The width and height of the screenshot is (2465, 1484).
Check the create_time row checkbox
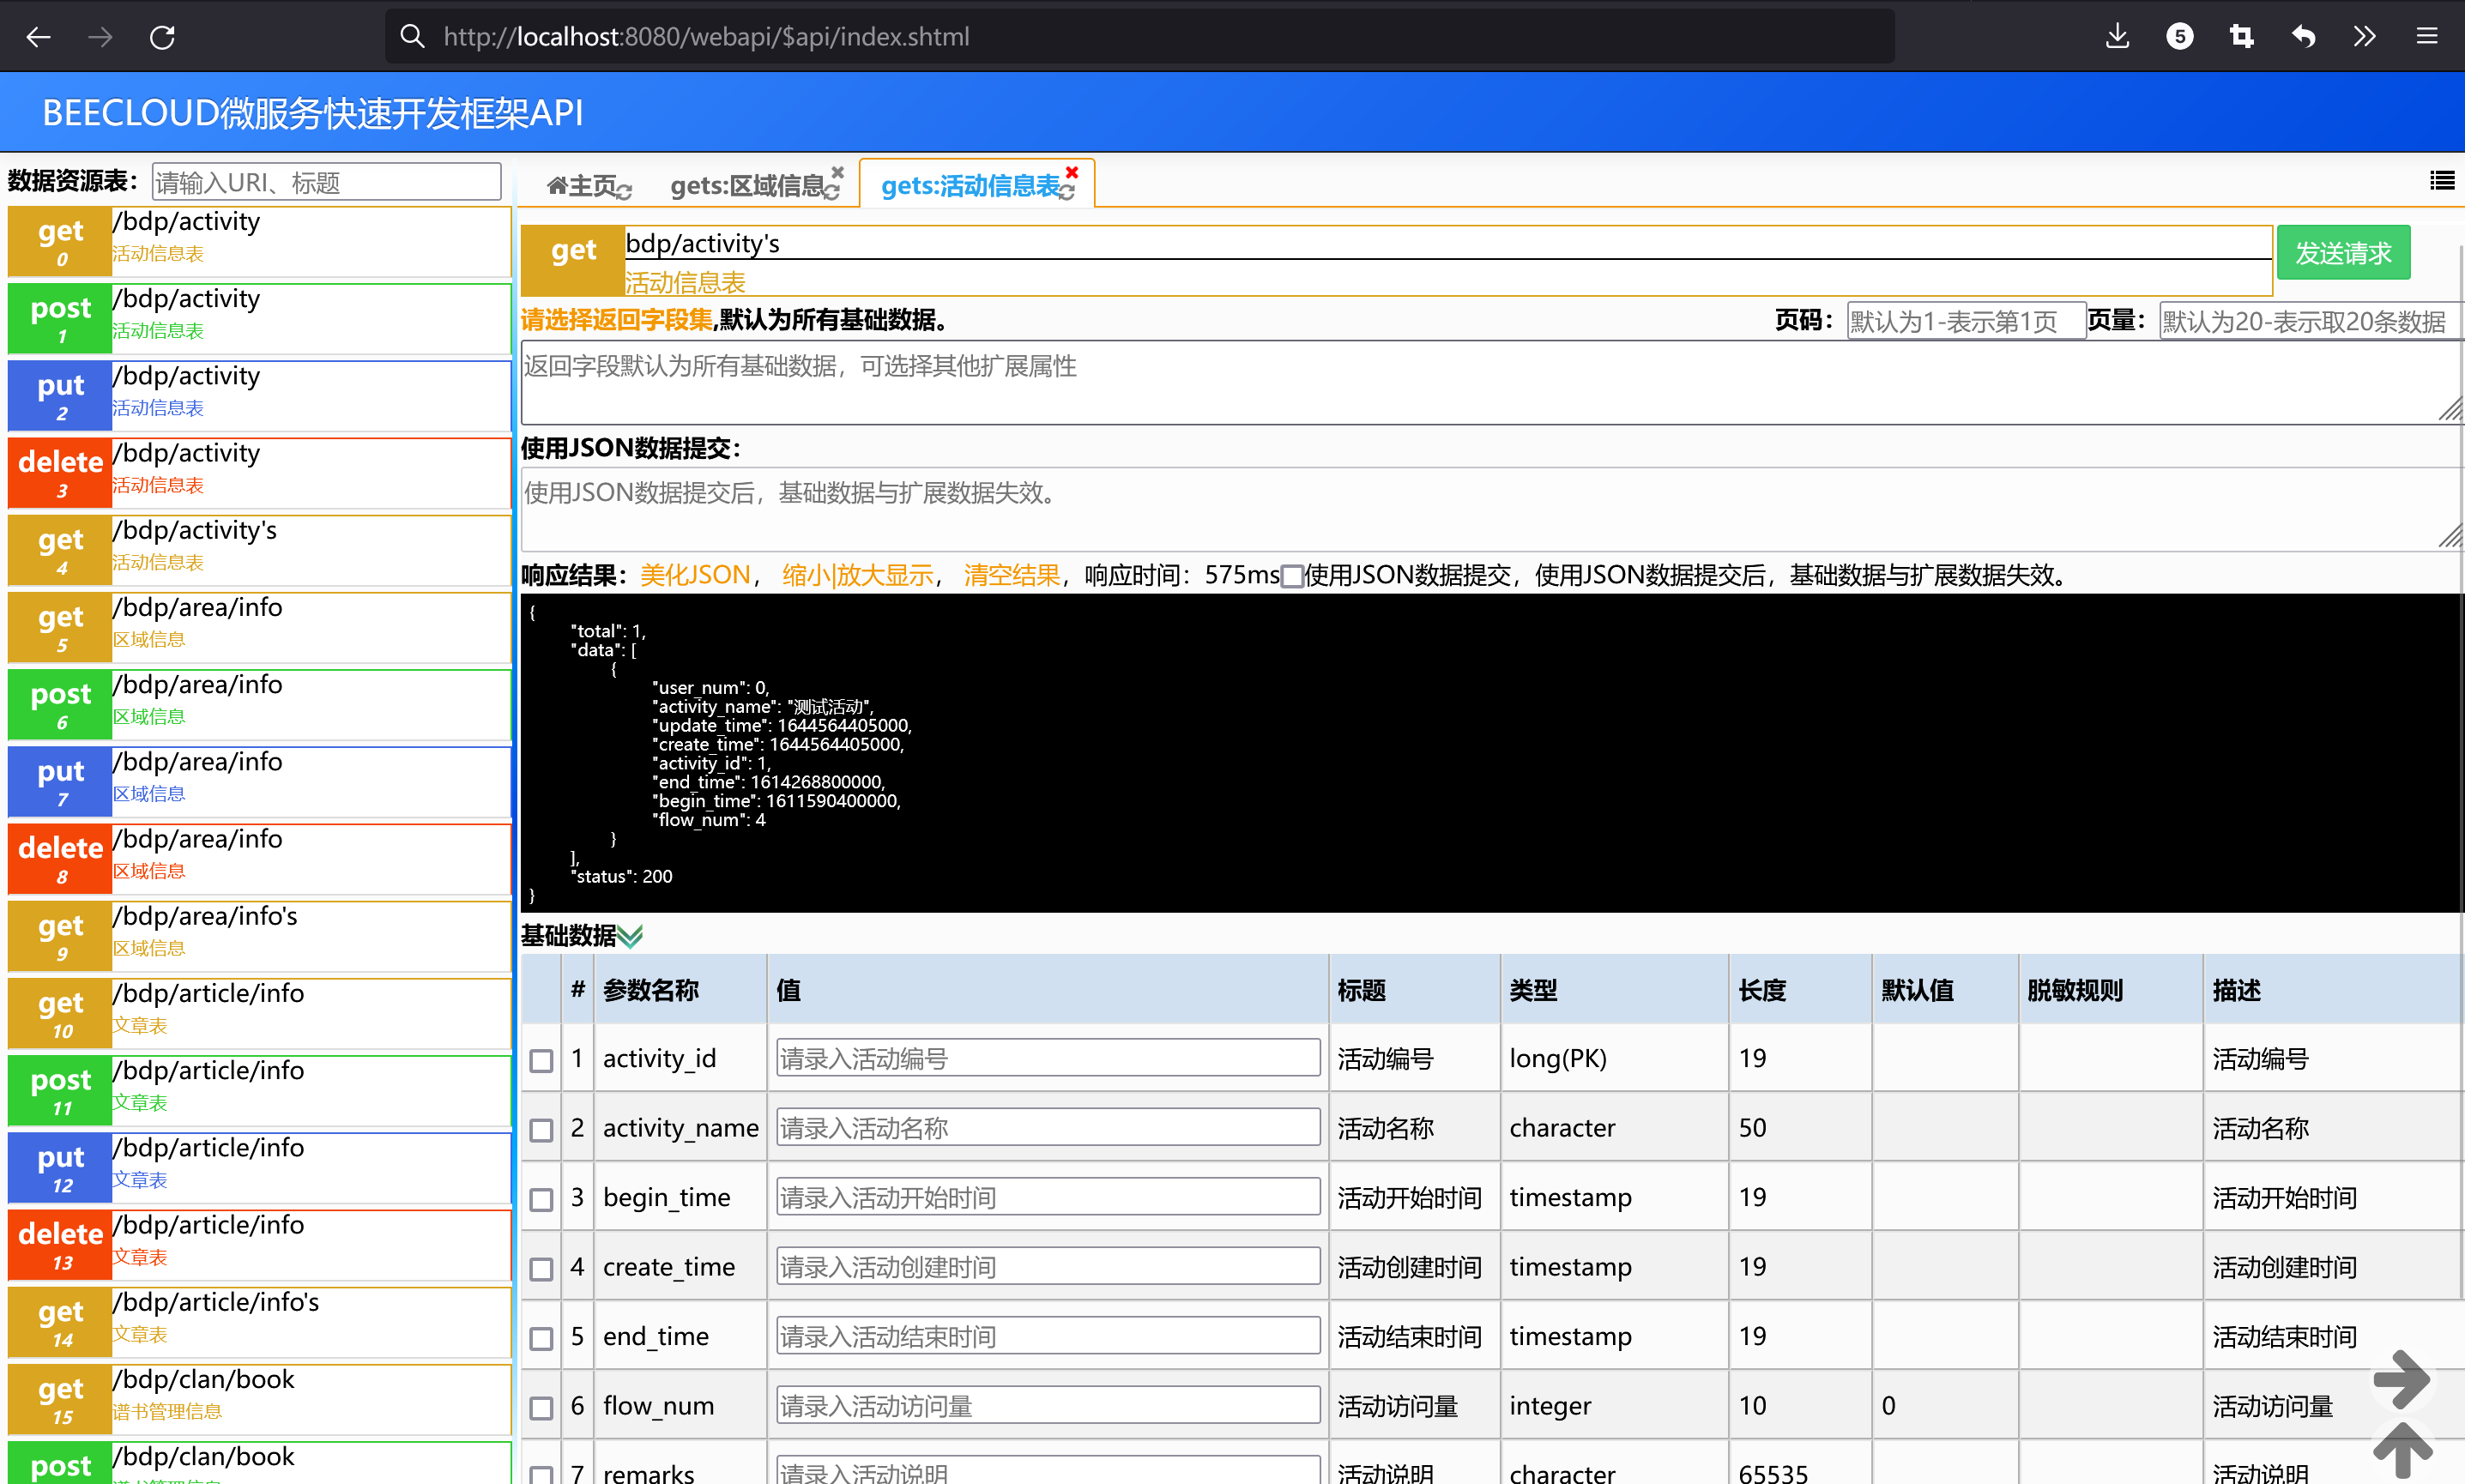(541, 1269)
